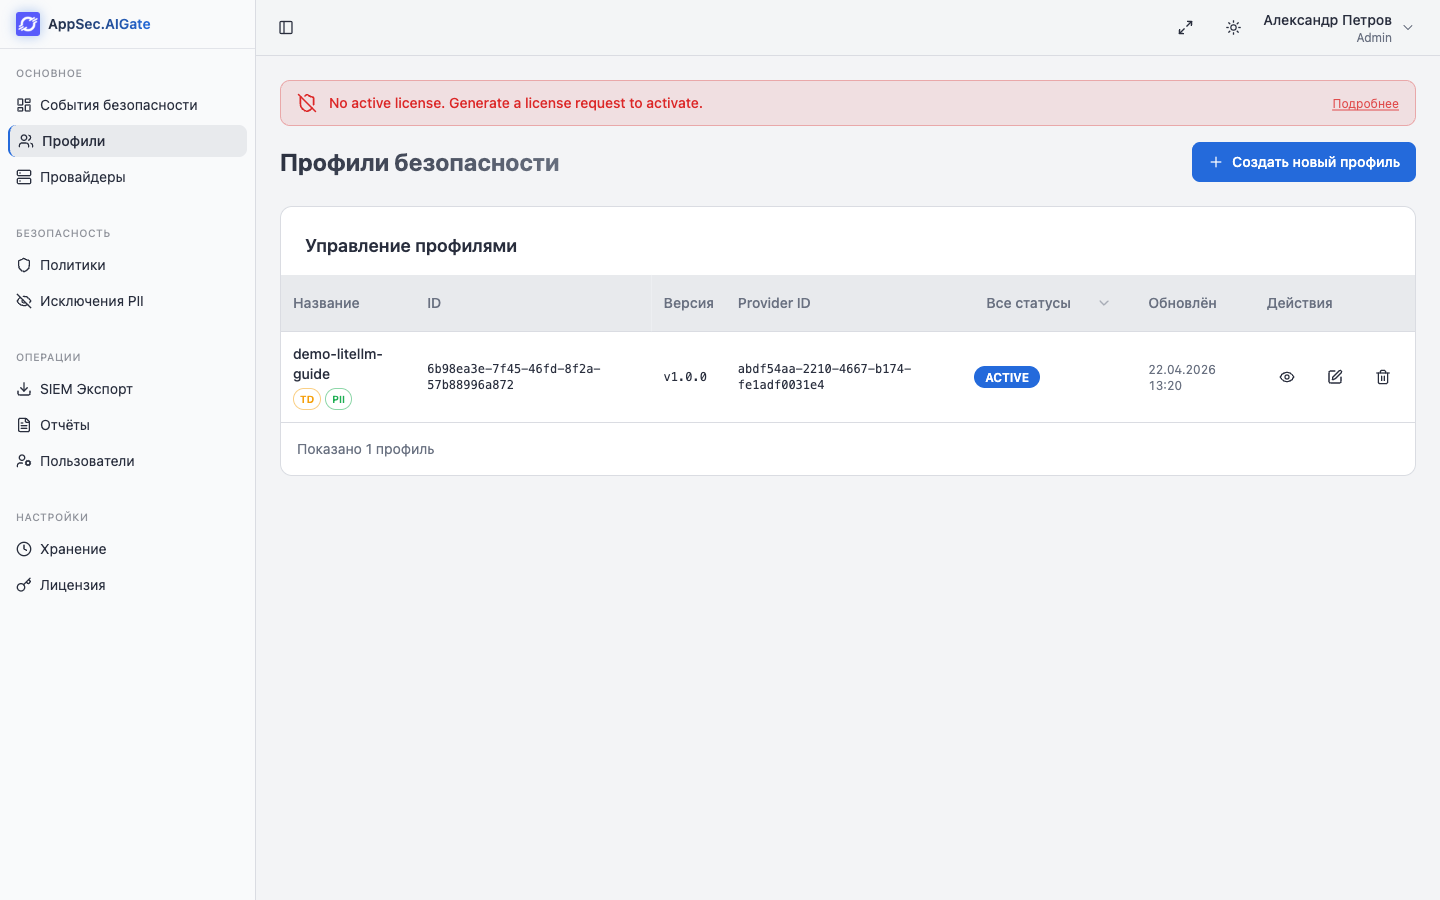Screen dimensions: 1440x900
Task: Expand the status filter chevron arrow
Action: pos(1104,303)
